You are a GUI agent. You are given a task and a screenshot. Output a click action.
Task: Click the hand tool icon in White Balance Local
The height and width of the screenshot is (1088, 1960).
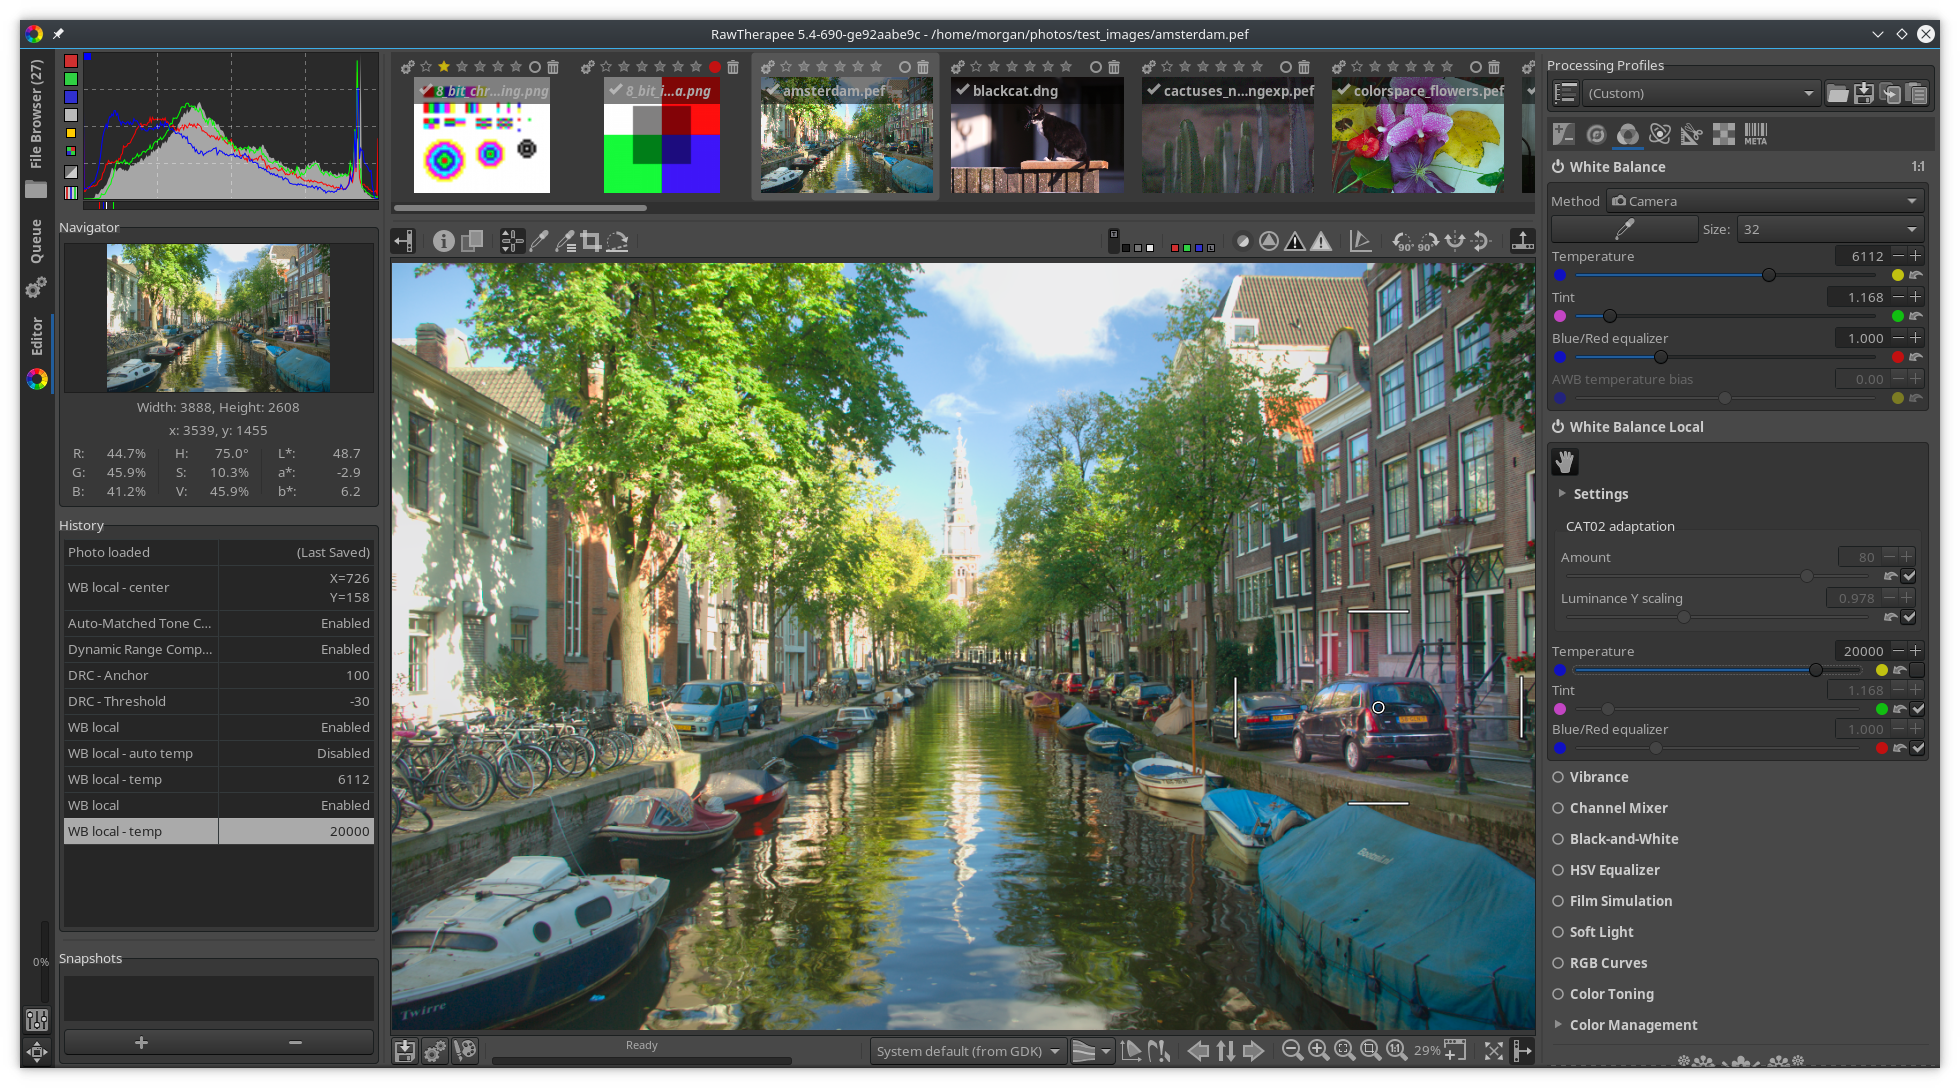point(1565,461)
